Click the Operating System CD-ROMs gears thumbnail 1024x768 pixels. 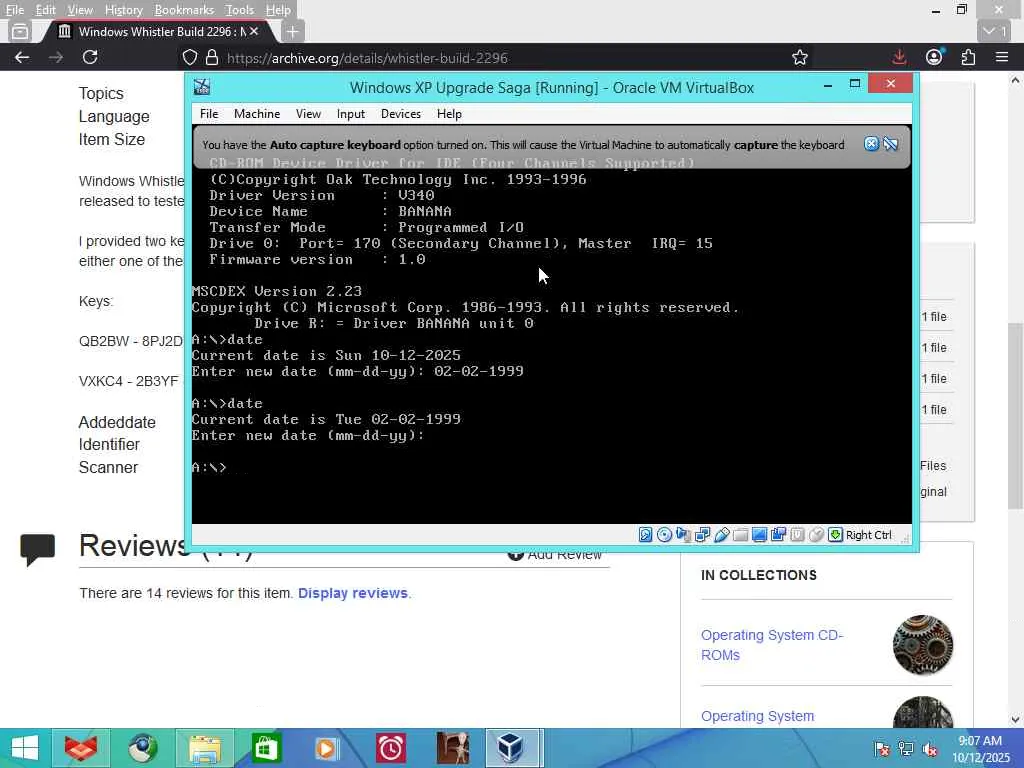coord(923,645)
